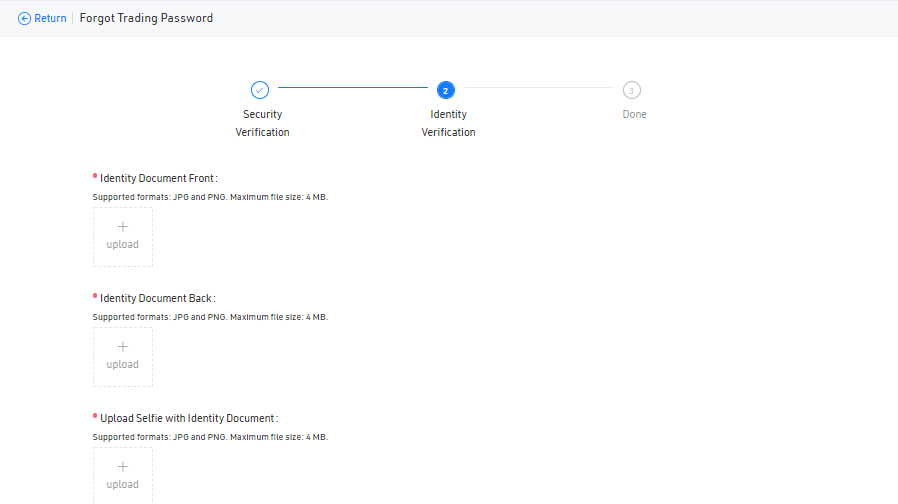
Task: Click the Done step label
Action: 634,114
